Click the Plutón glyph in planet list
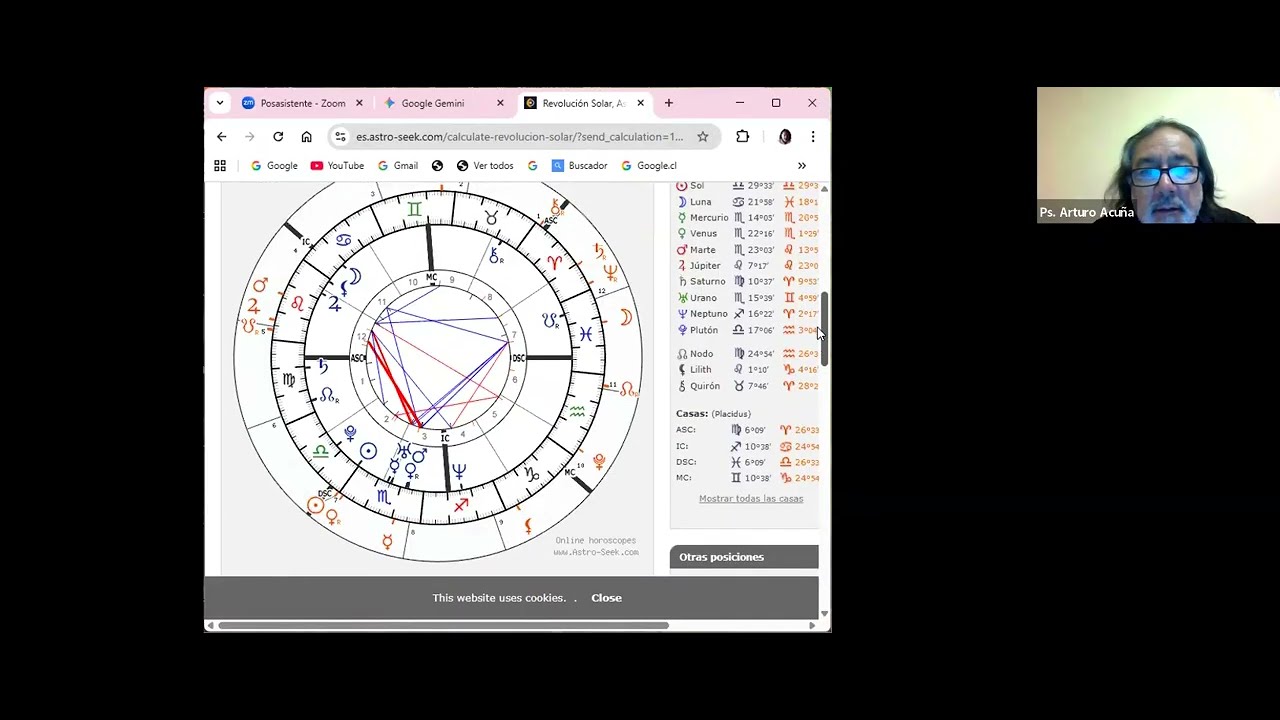 click(x=682, y=330)
